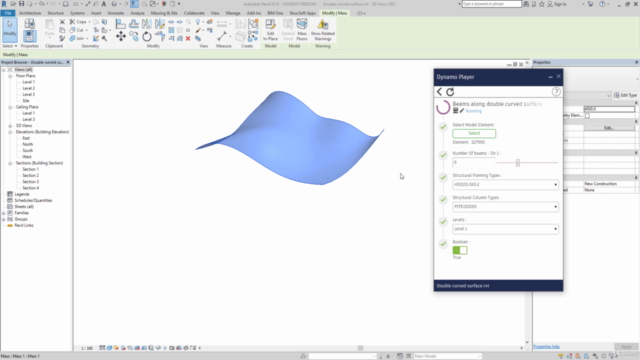Image resolution: width=640 pixels, height=360 pixels.
Task: Tick the checkbox in Properties panel
Action: click(587, 116)
